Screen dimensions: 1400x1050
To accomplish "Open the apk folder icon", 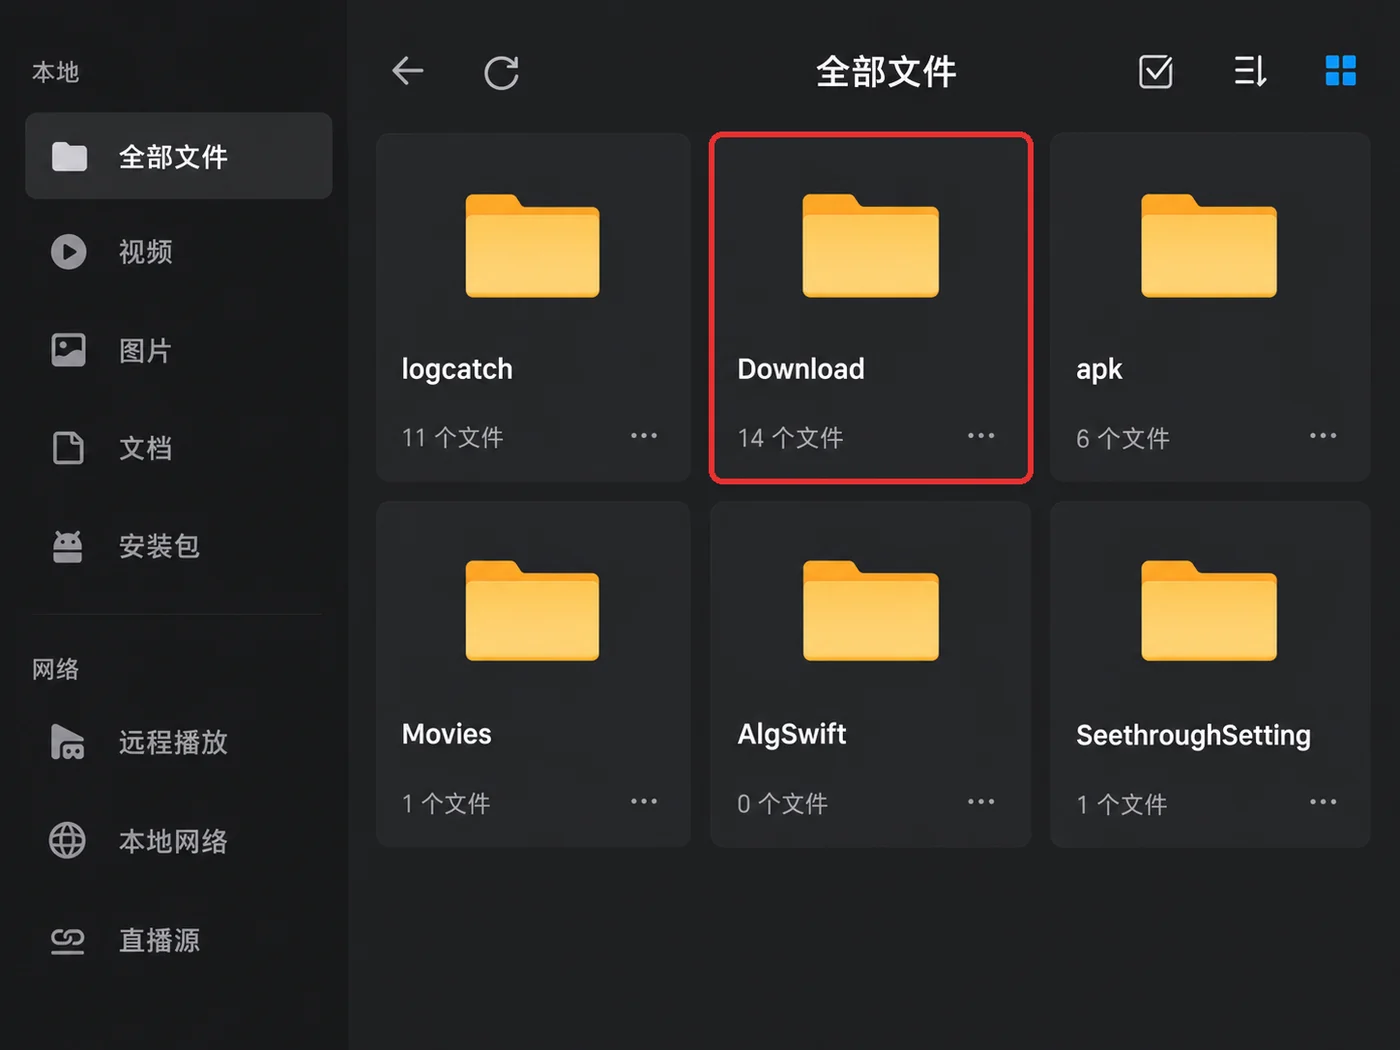I will [x=1209, y=246].
